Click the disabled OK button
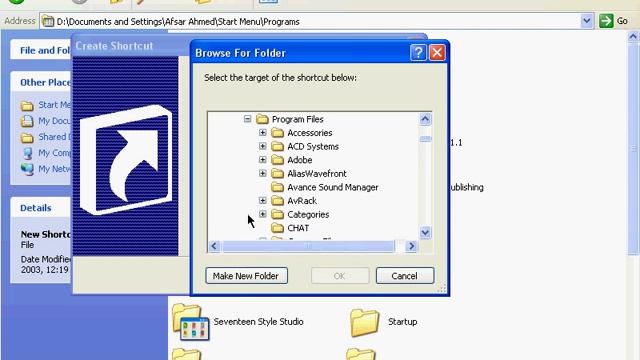 (x=340, y=276)
